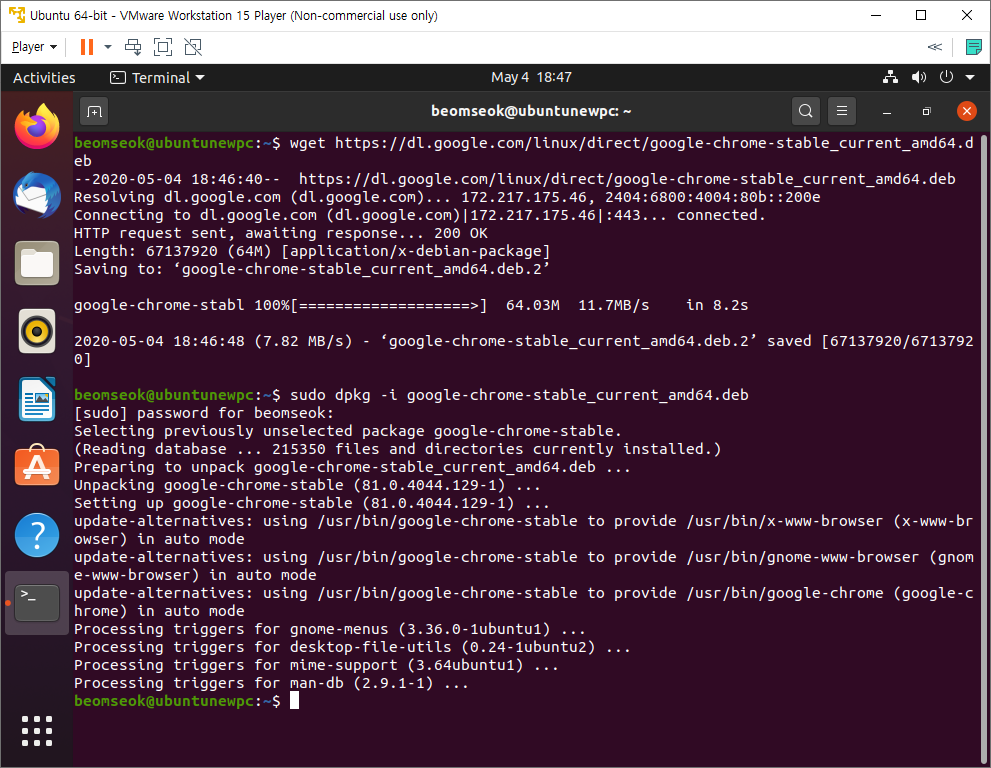The width and height of the screenshot is (991, 768).
Task: Open the Files manager dock icon
Action: pyautogui.click(x=37, y=263)
